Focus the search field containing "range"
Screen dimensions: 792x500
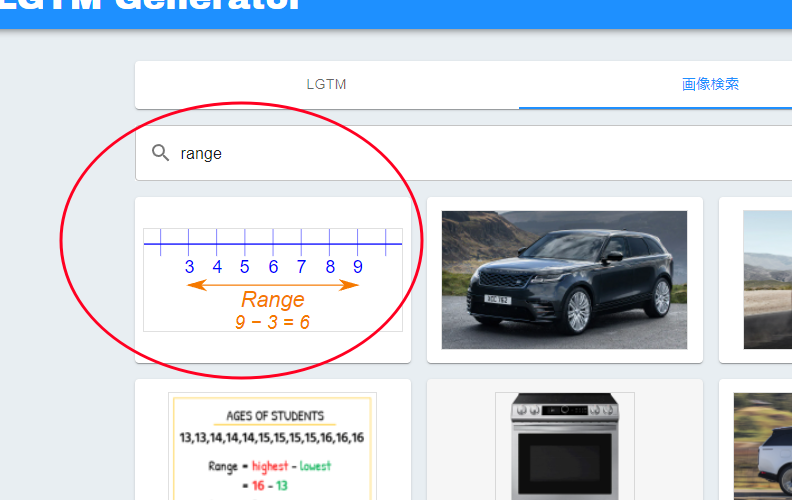[464, 153]
